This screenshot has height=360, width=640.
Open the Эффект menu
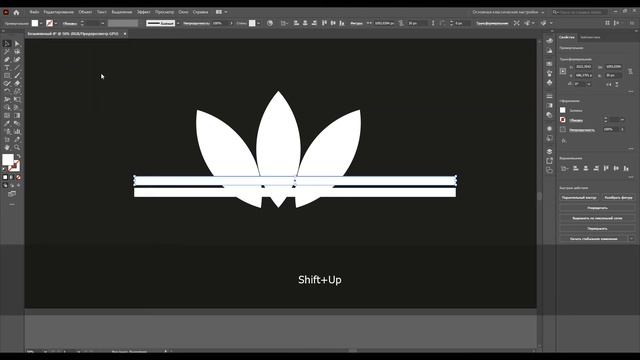click(143, 12)
